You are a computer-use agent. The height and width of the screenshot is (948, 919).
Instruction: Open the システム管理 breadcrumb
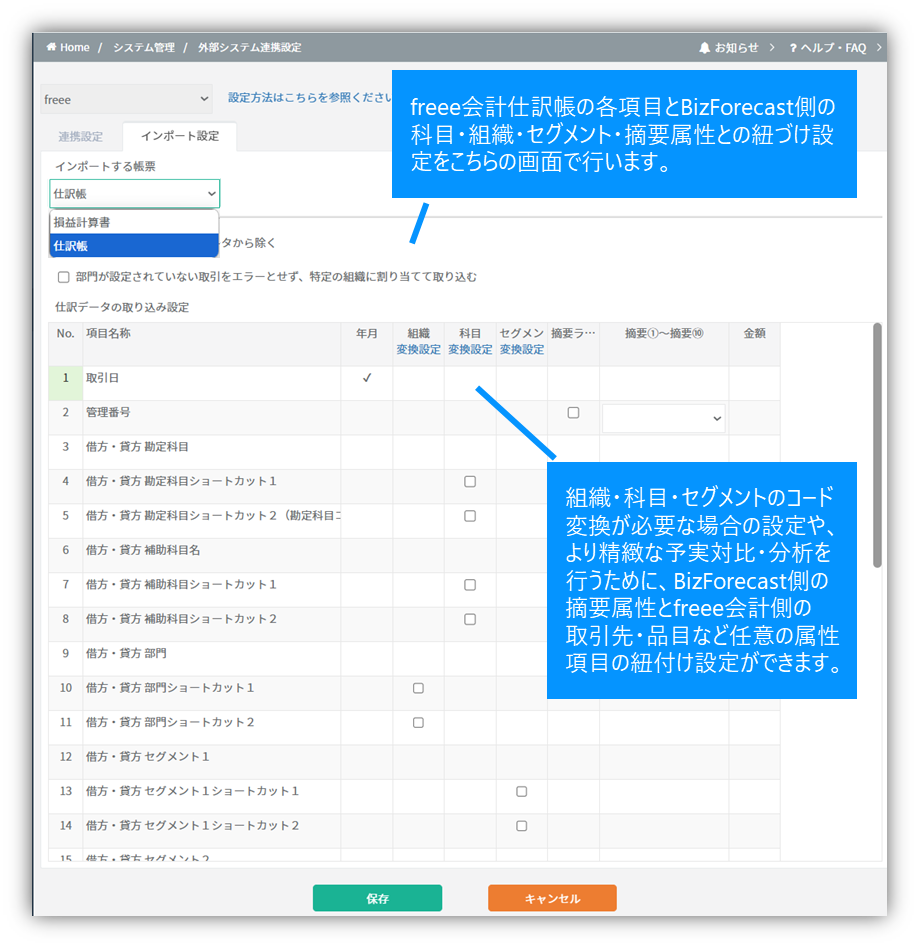coord(144,47)
